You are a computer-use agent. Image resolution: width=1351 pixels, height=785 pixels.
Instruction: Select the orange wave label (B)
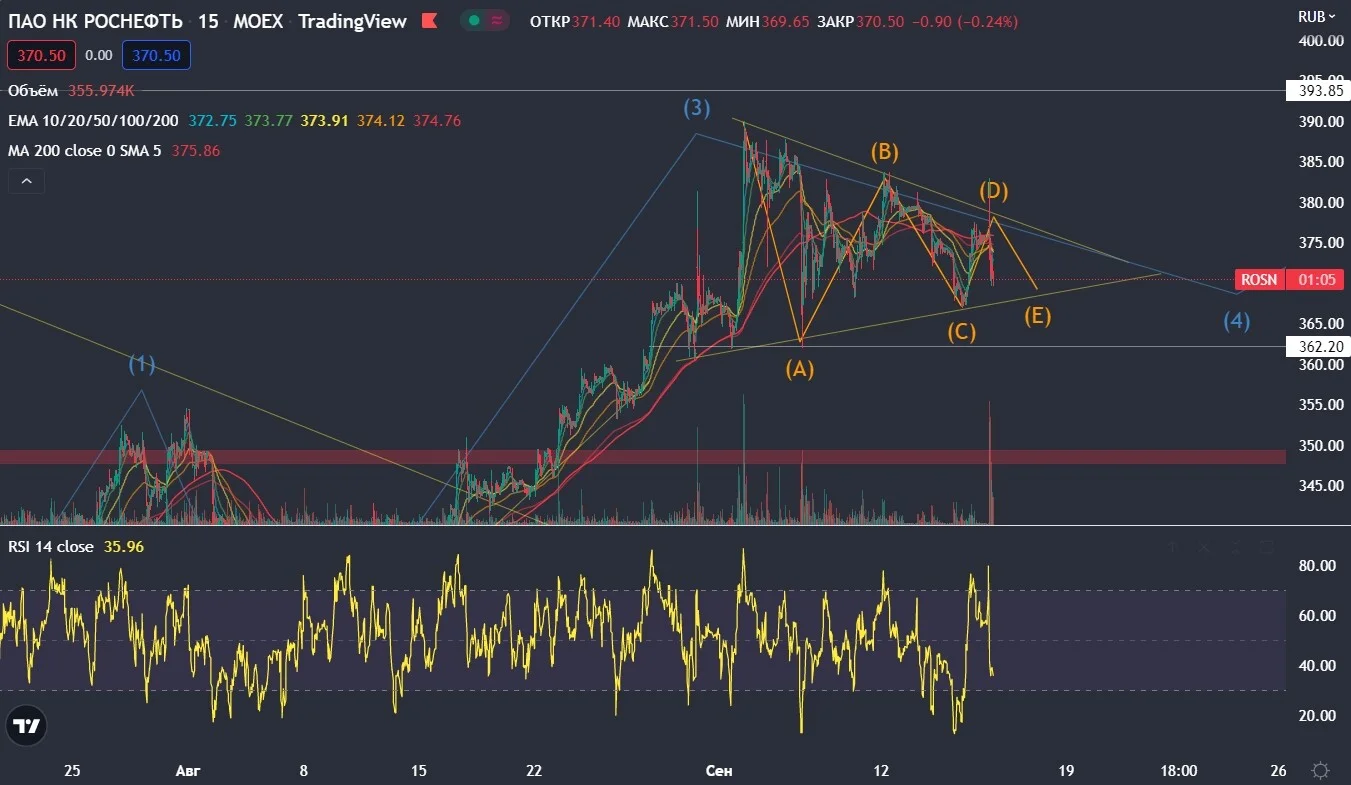[884, 152]
